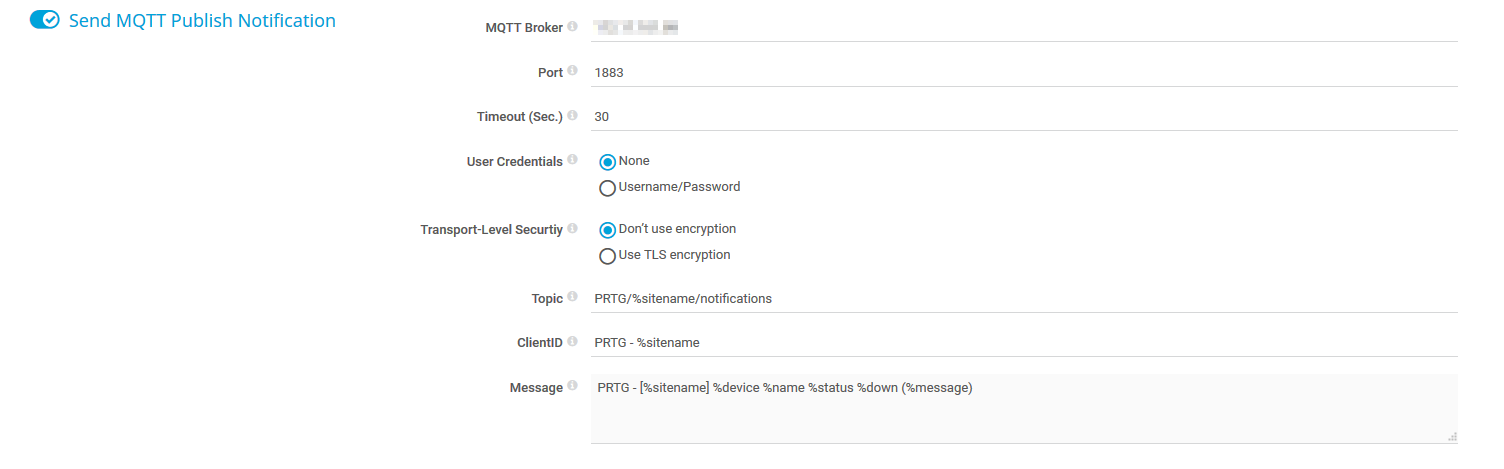Click the Transport-Level Security info icon
This screenshot has width=1504, height=469.
click(572, 229)
